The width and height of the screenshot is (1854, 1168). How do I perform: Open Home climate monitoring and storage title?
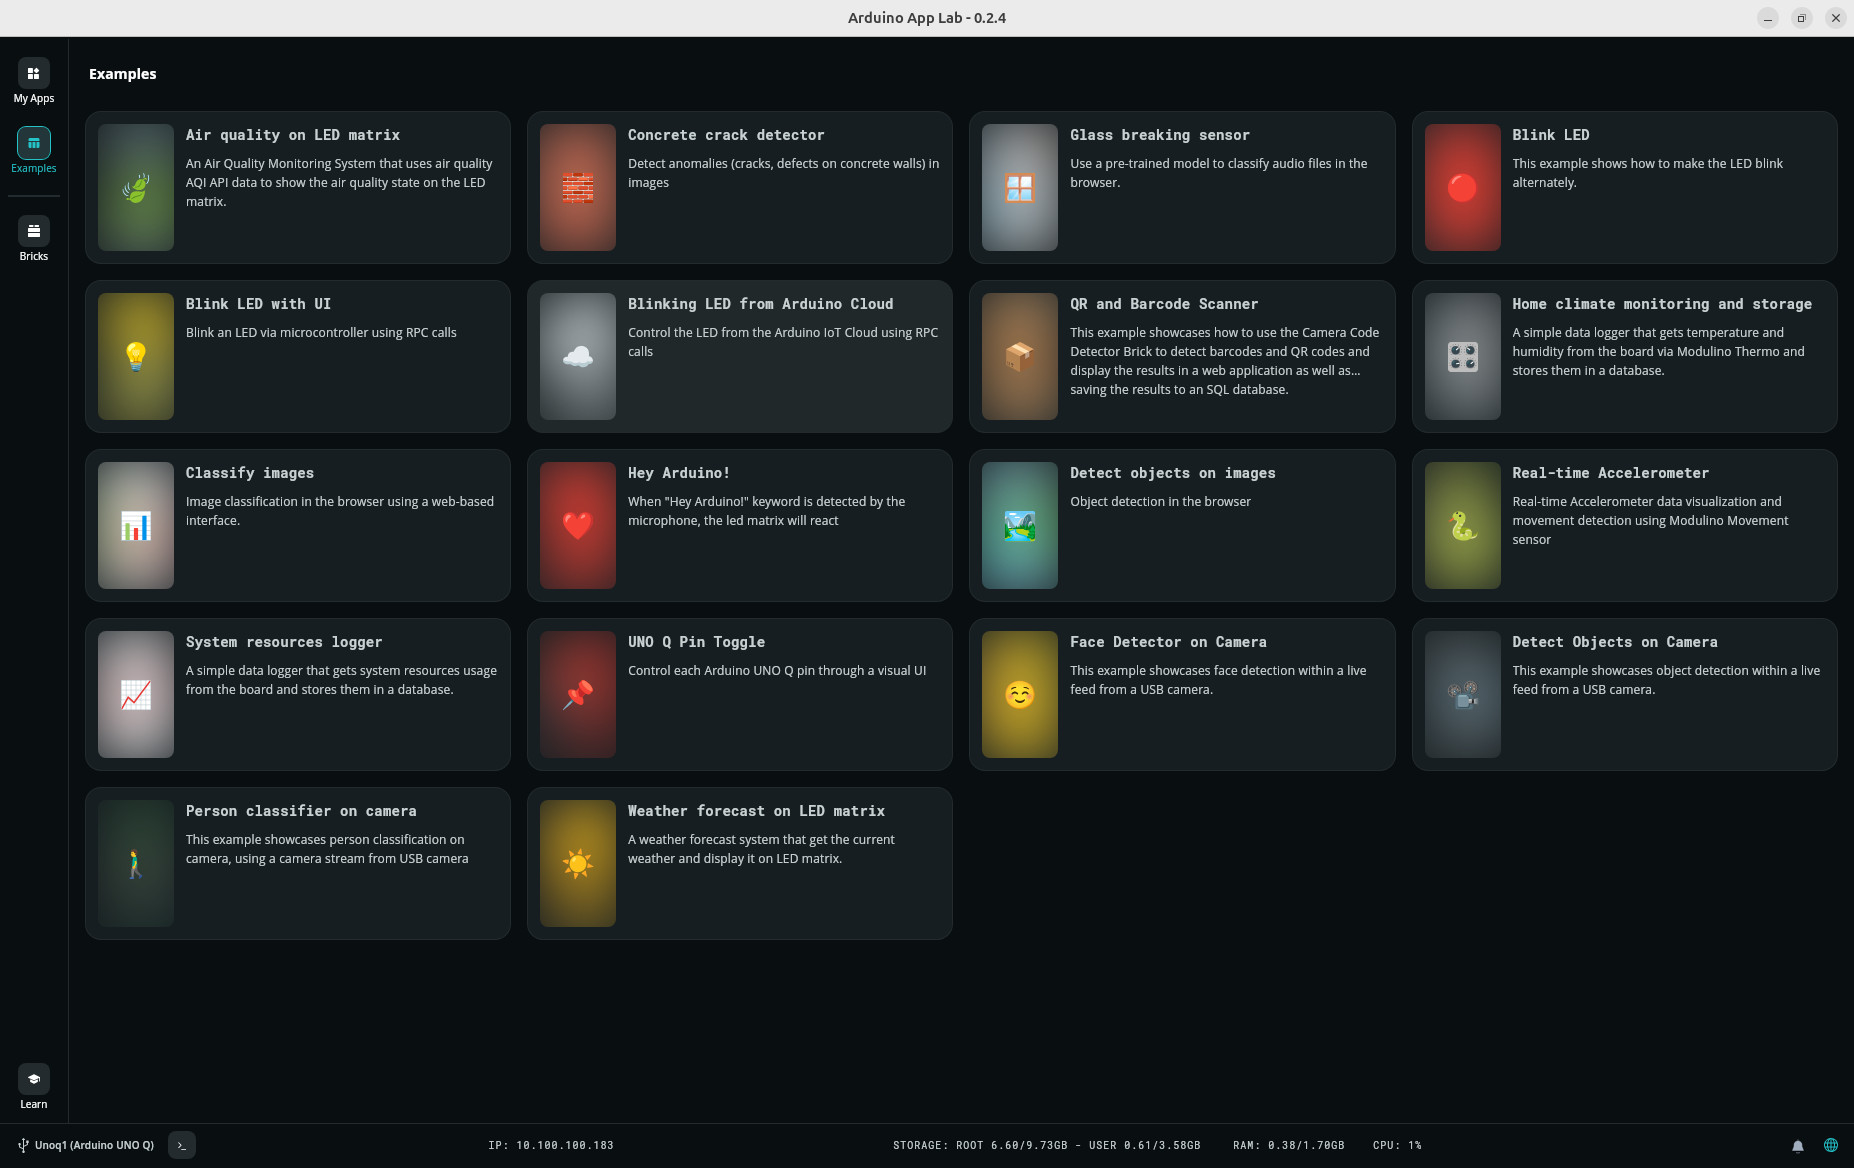click(x=1662, y=304)
